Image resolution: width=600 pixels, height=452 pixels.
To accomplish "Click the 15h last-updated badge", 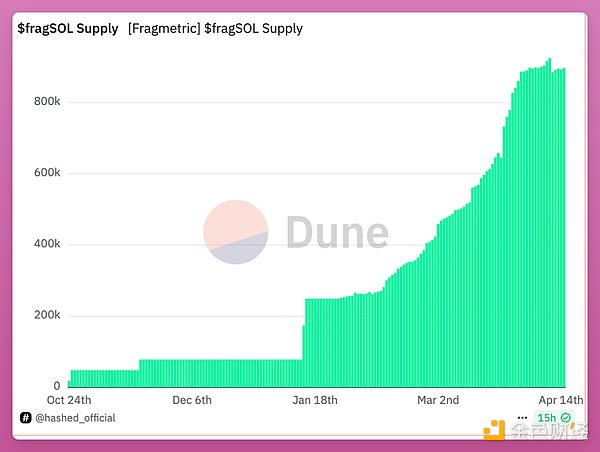I will (x=547, y=418).
